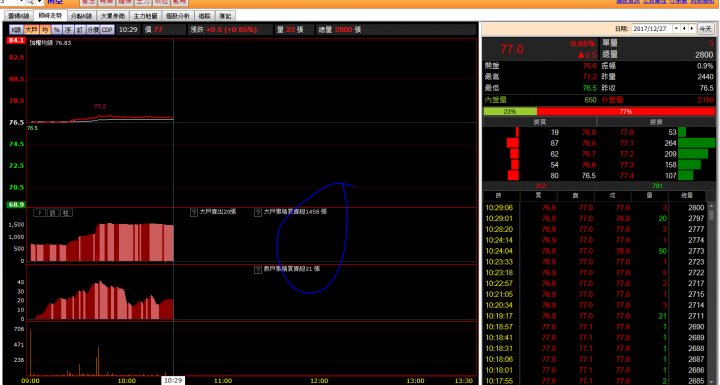Click the green 23% inner volume bar
Image resolution: width=720 pixels, height=385 pixels.
coord(510,111)
